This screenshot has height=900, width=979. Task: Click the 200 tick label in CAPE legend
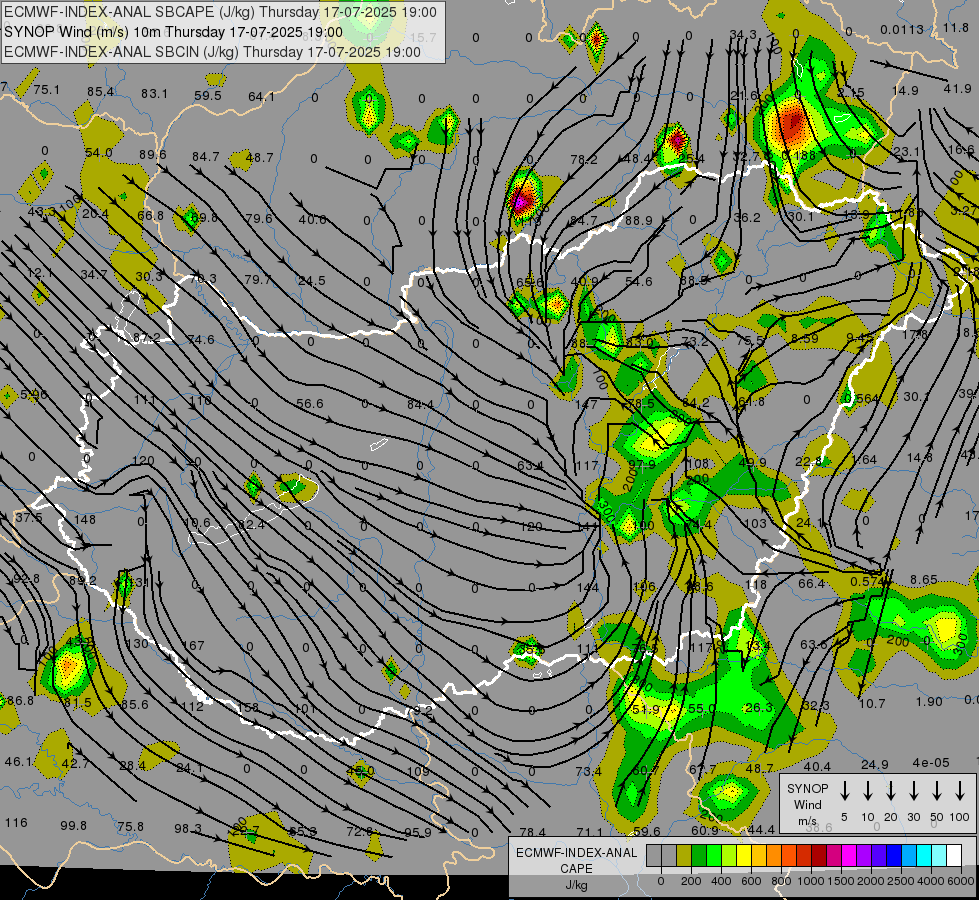pos(691,881)
